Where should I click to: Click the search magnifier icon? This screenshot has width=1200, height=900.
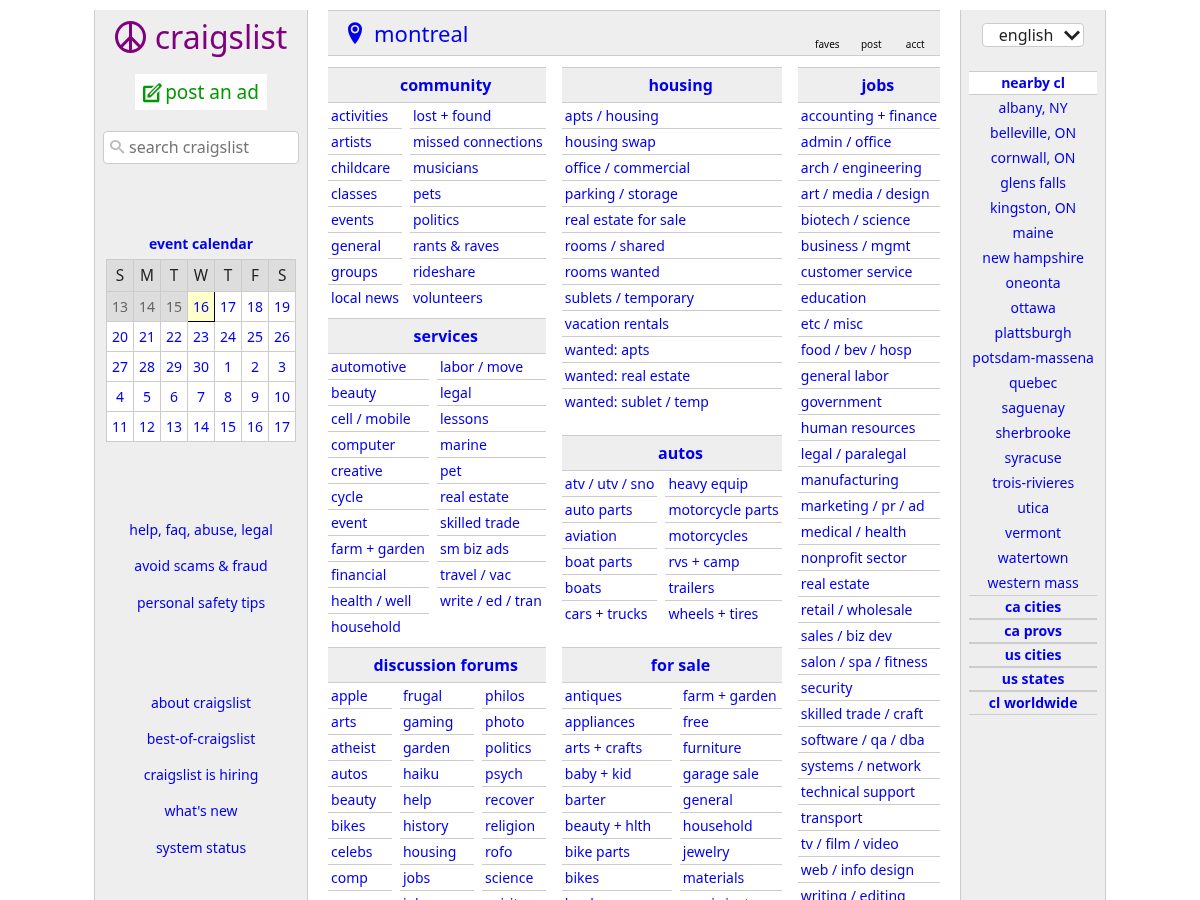tap(117, 147)
